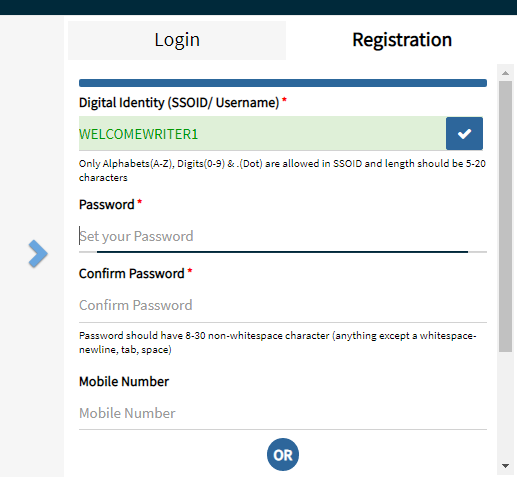Click the bold Confirm Password label
Image resolution: width=517 pixels, height=477 pixels.
[x=132, y=274]
